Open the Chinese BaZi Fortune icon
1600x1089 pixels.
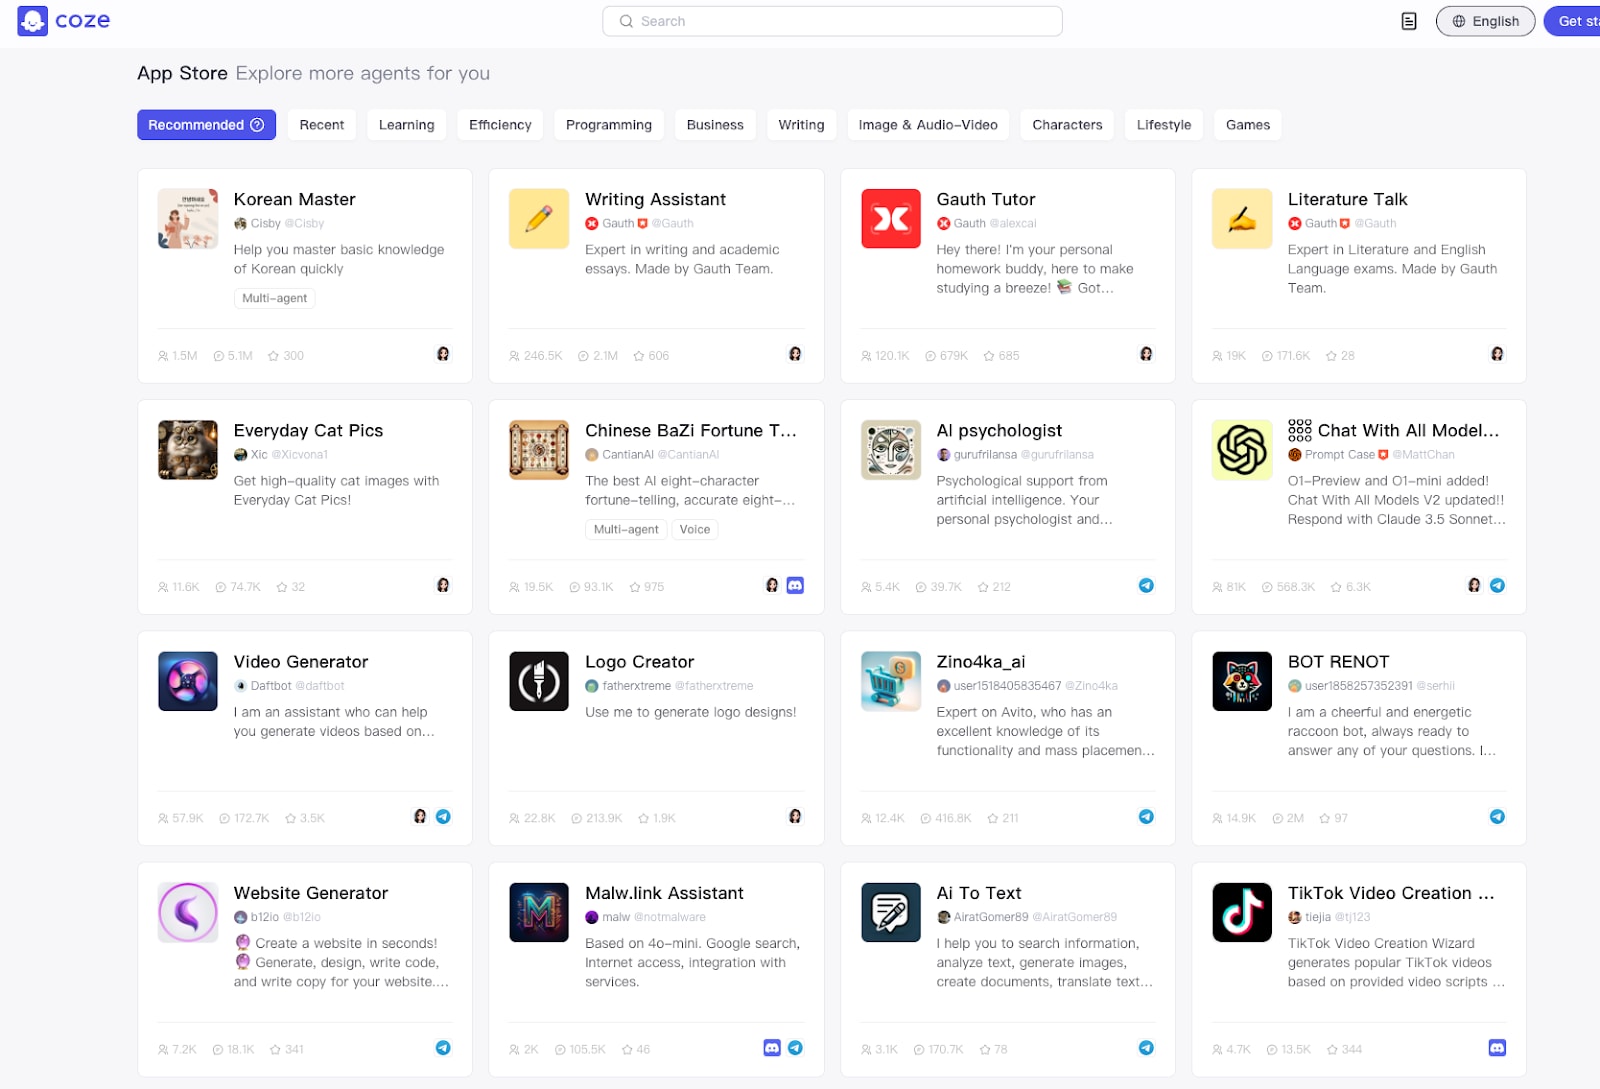click(x=538, y=449)
